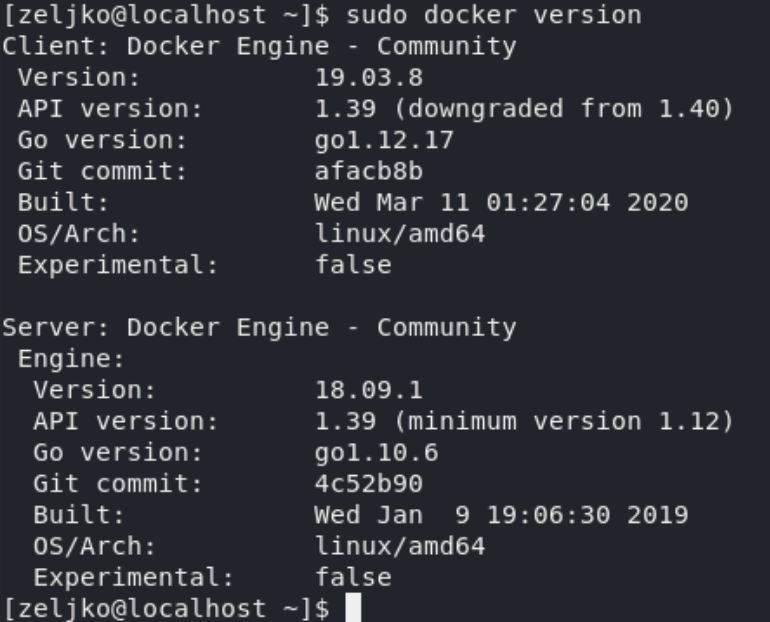Click the 'Server: Docker Engine - Community' heading
Screen dimensions: 770x622
pos(259,327)
